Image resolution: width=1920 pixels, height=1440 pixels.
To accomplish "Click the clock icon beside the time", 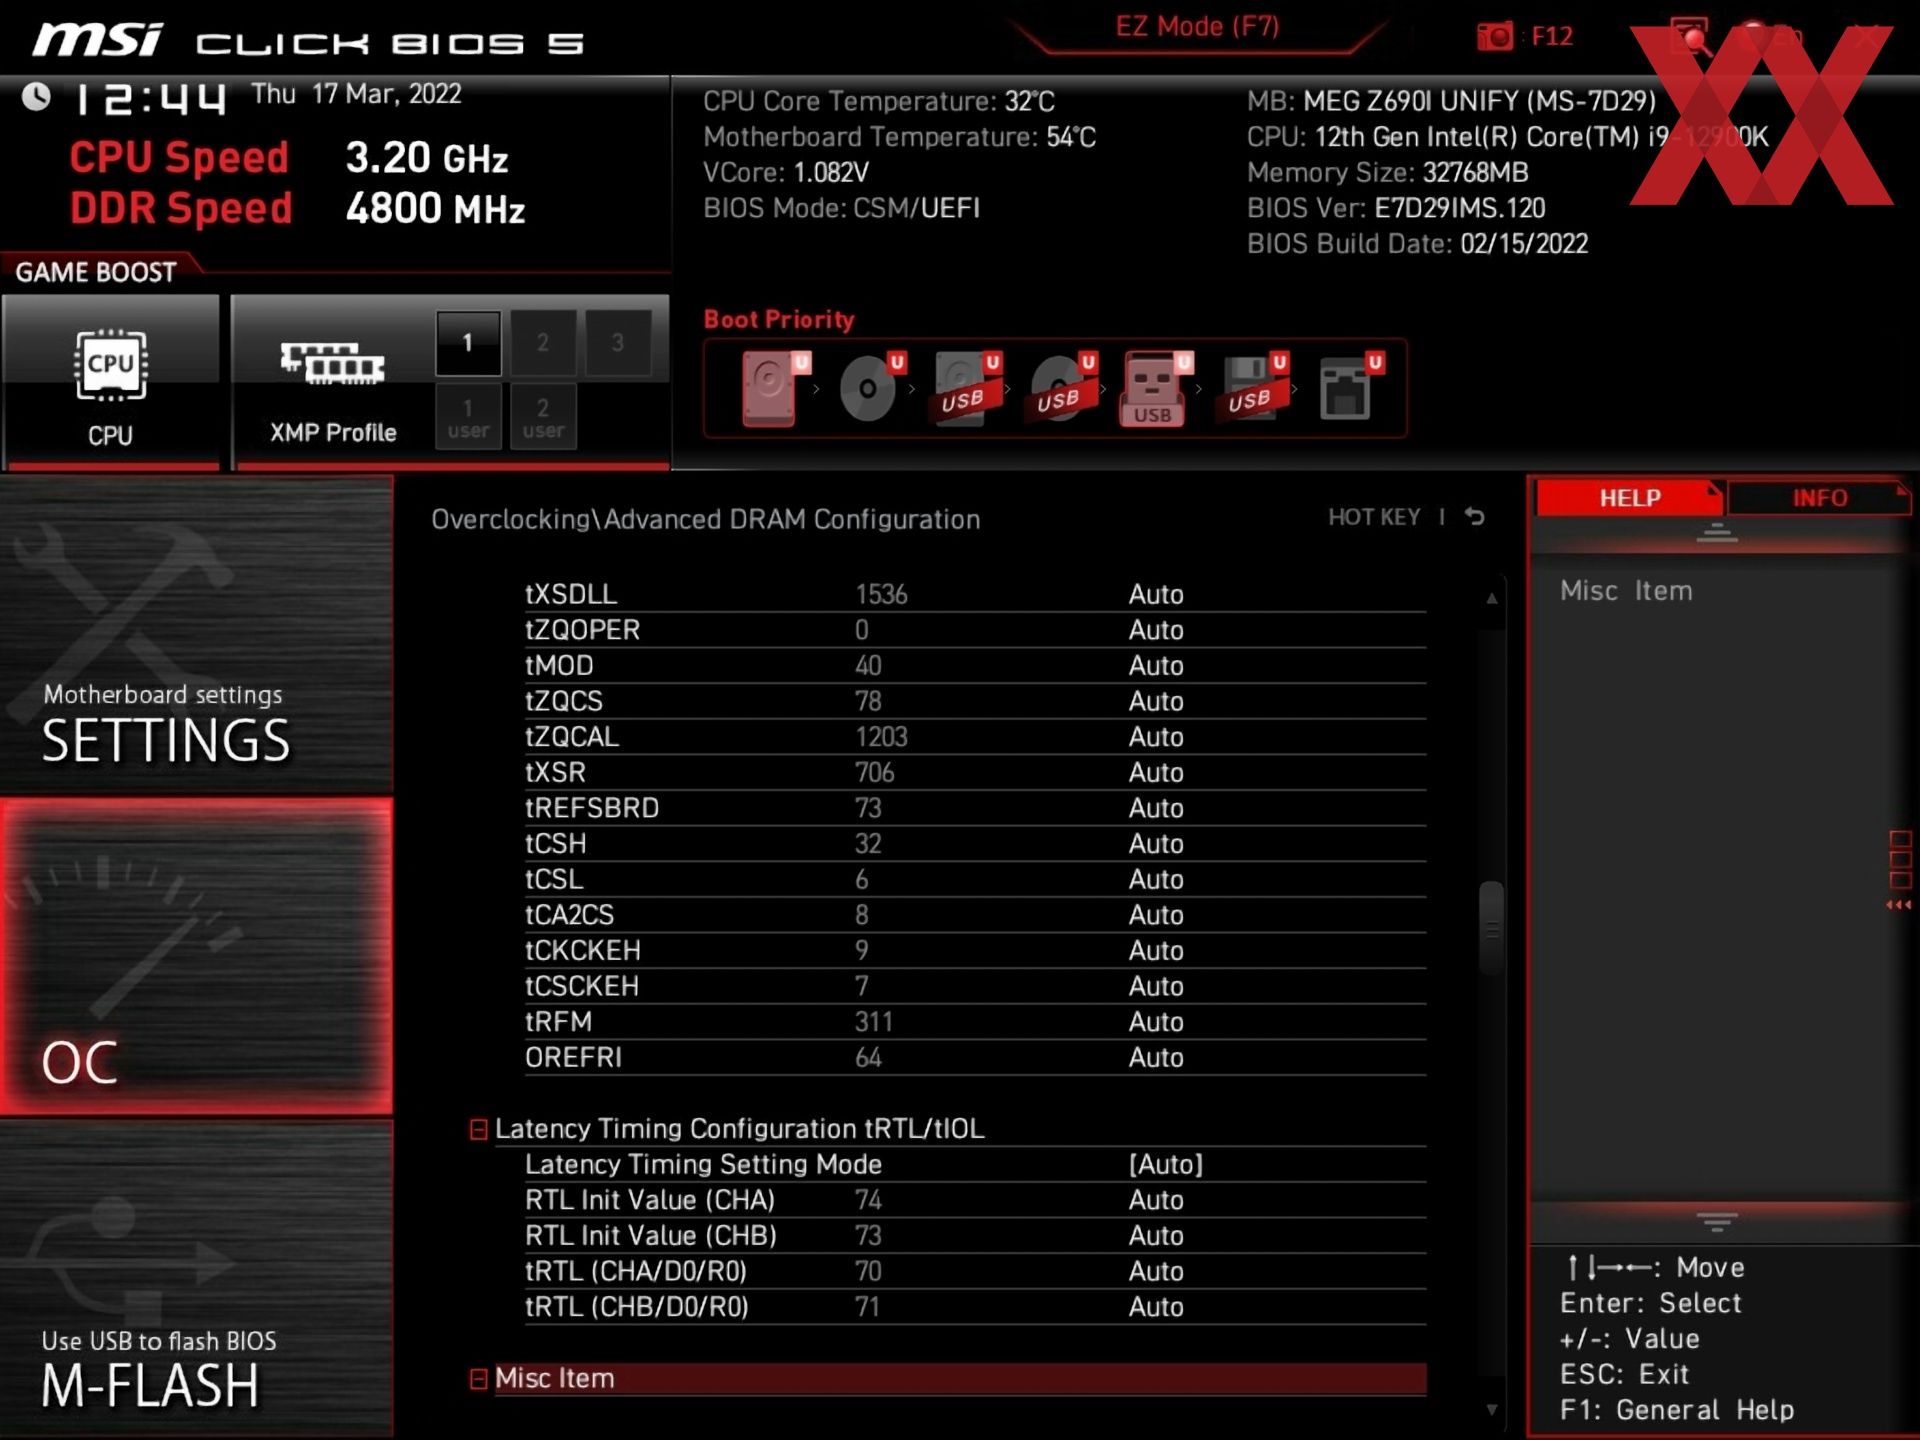I will (x=37, y=97).
